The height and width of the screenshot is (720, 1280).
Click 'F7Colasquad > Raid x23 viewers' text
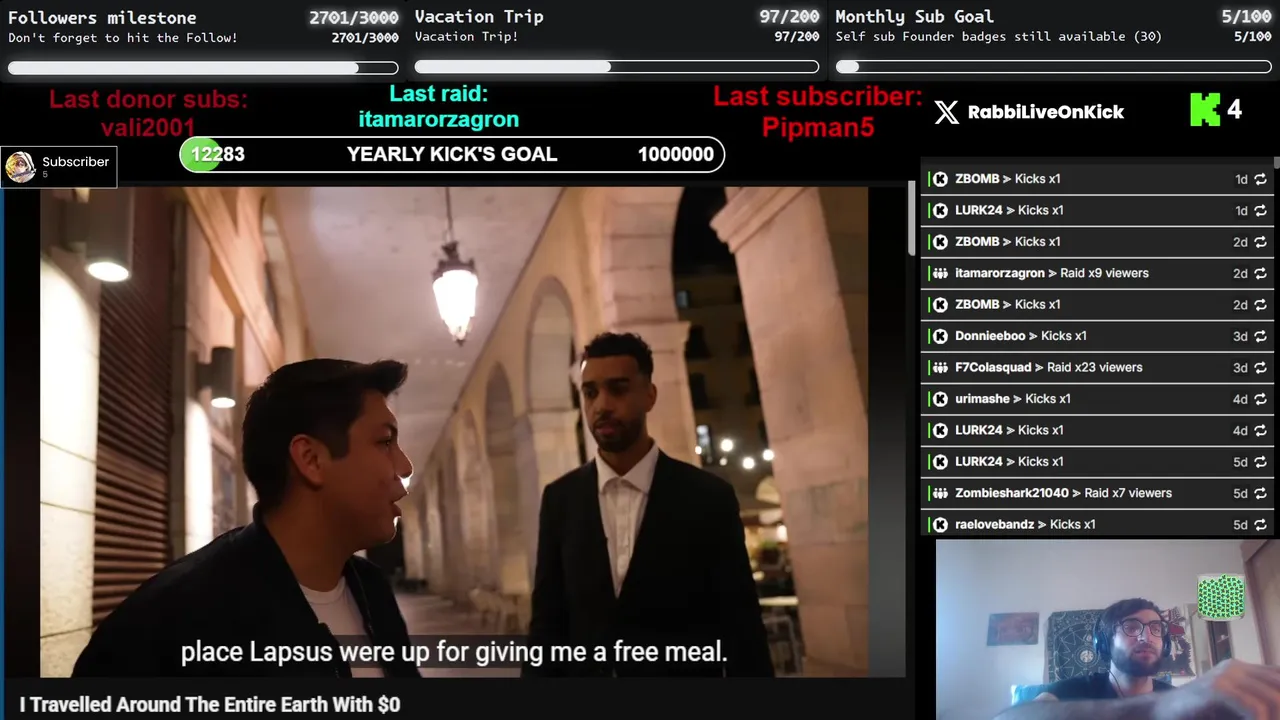(1049, 367)
